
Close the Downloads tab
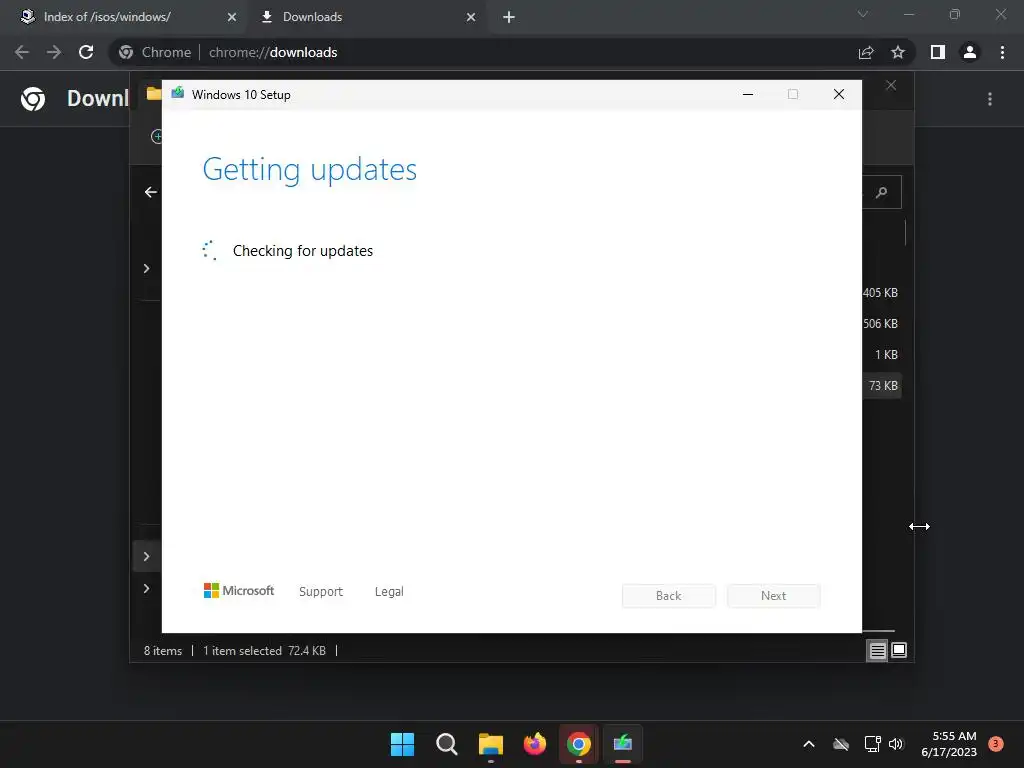(471, 17)
